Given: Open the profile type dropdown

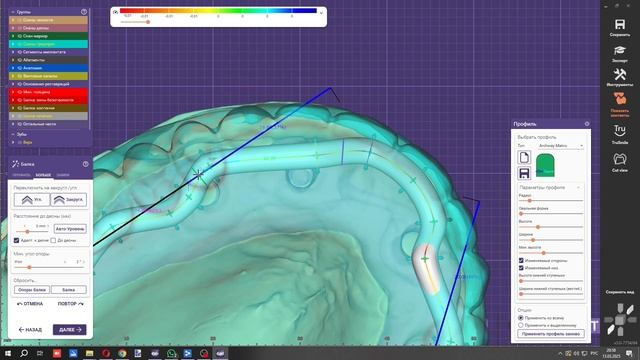Looking at the screenshot, I should [560, 146].
